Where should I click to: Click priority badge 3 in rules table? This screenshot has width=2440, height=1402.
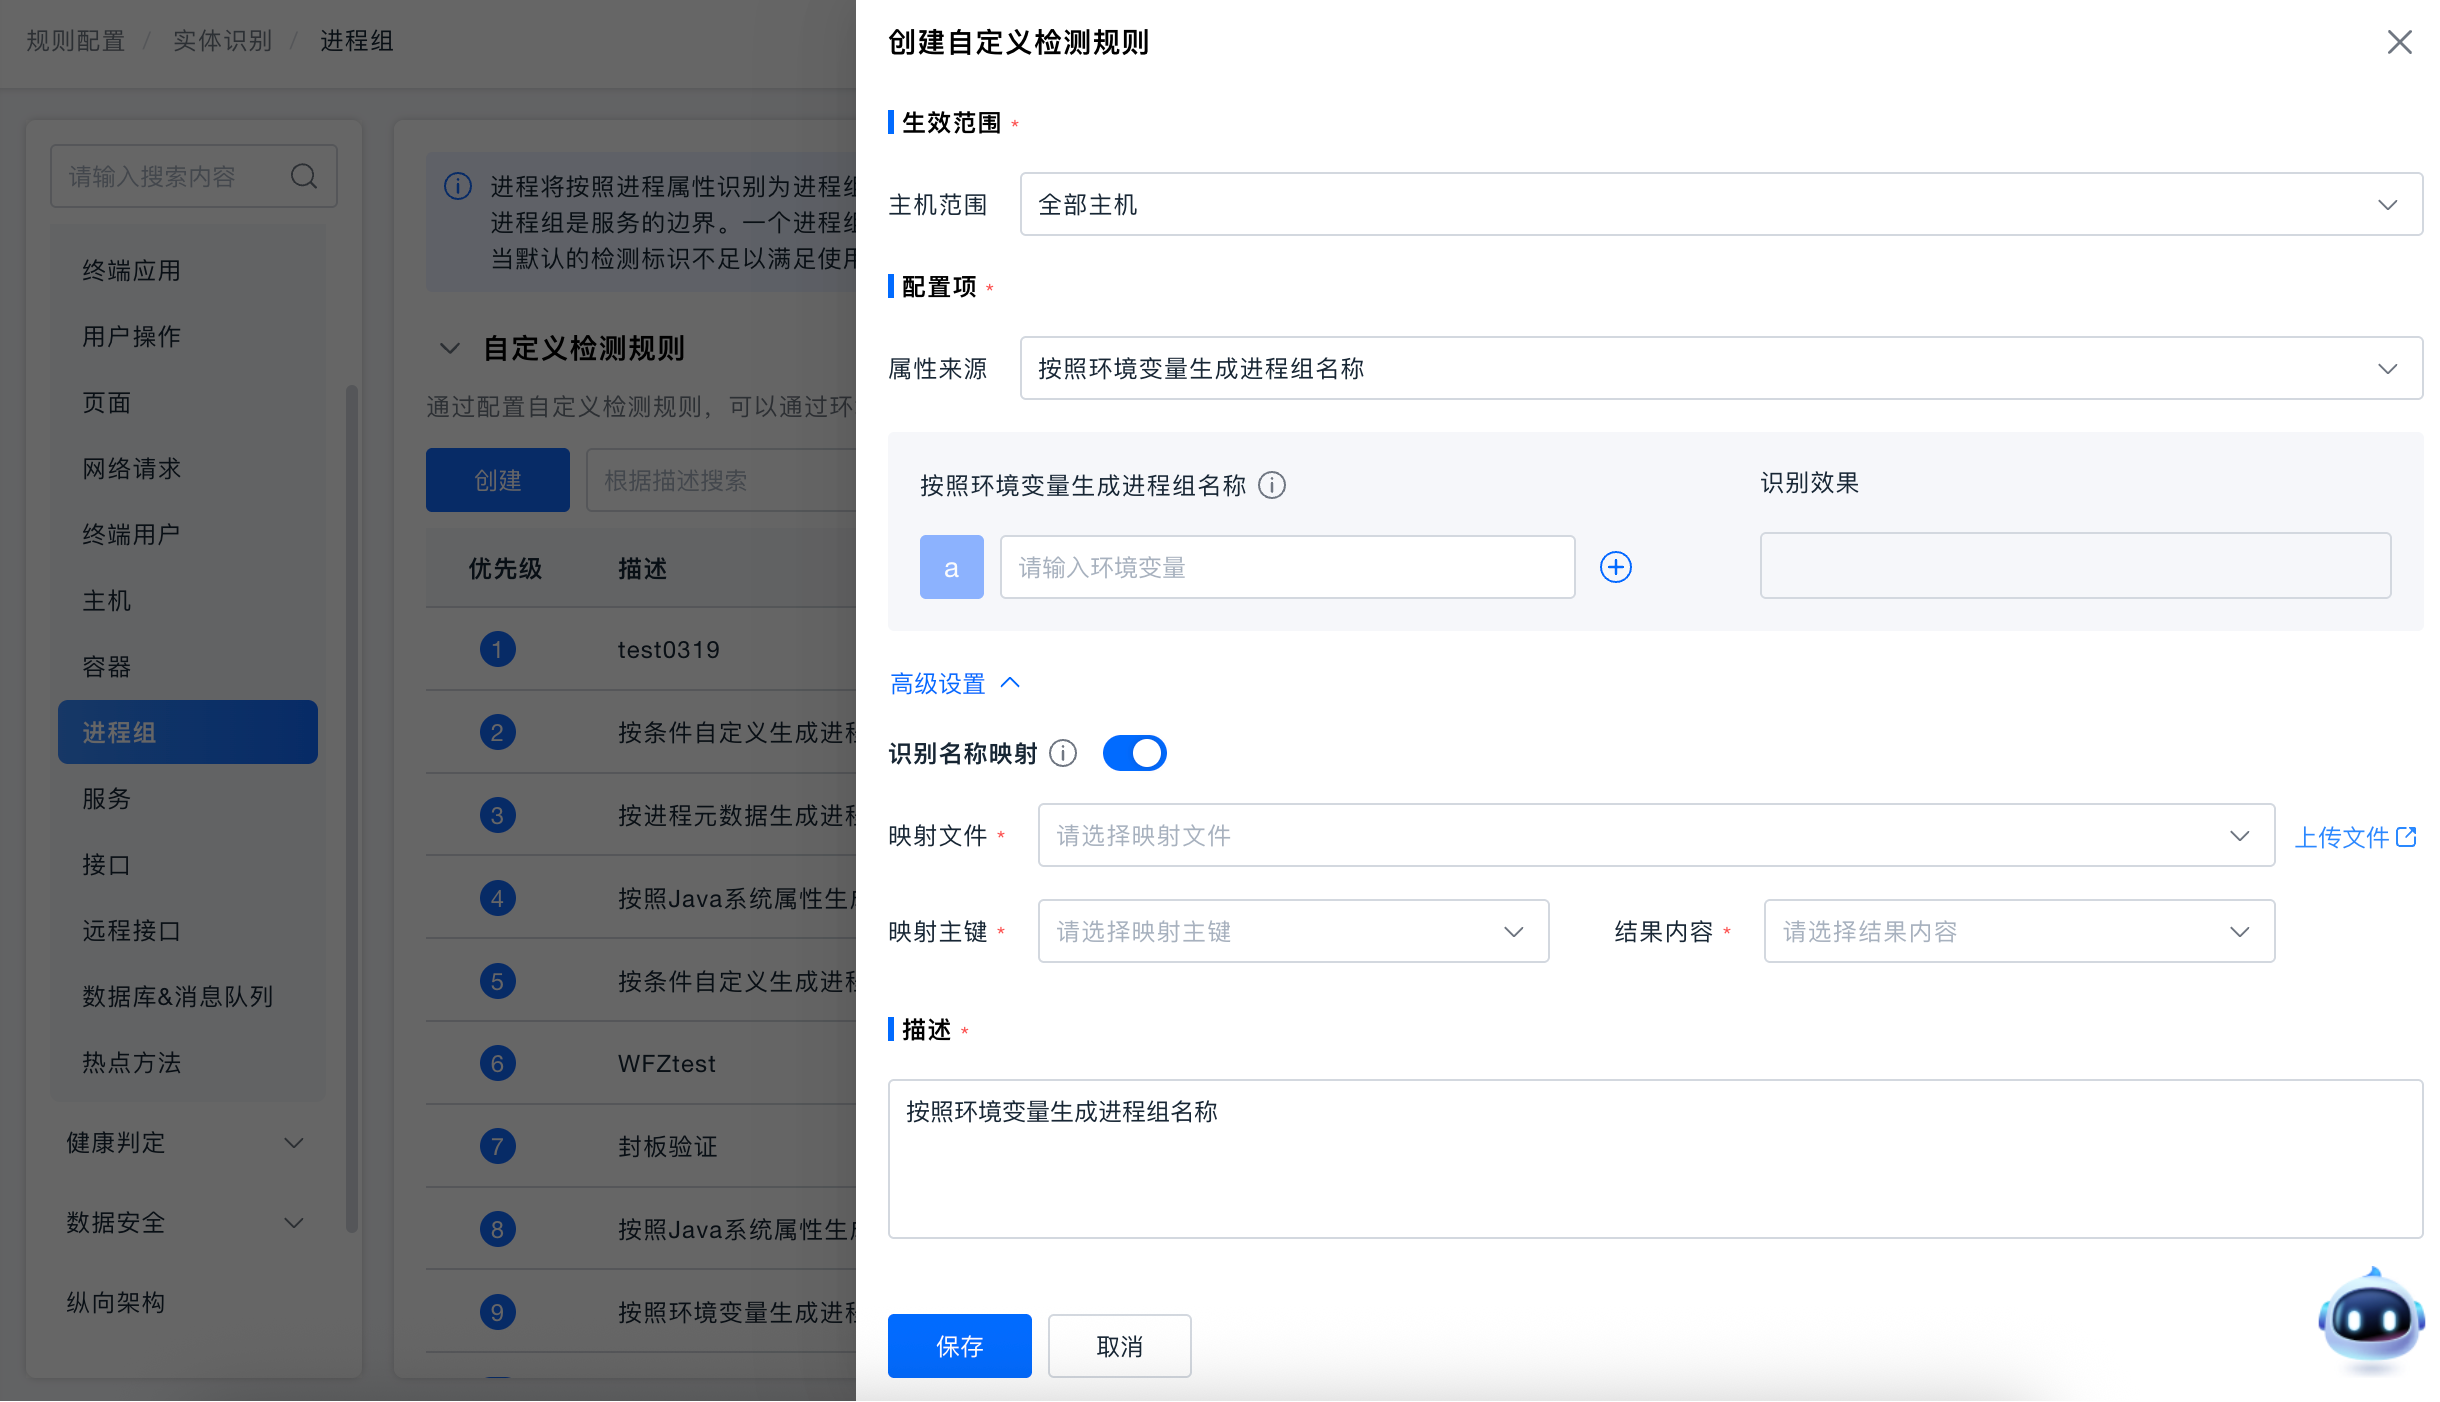[497, 815]
